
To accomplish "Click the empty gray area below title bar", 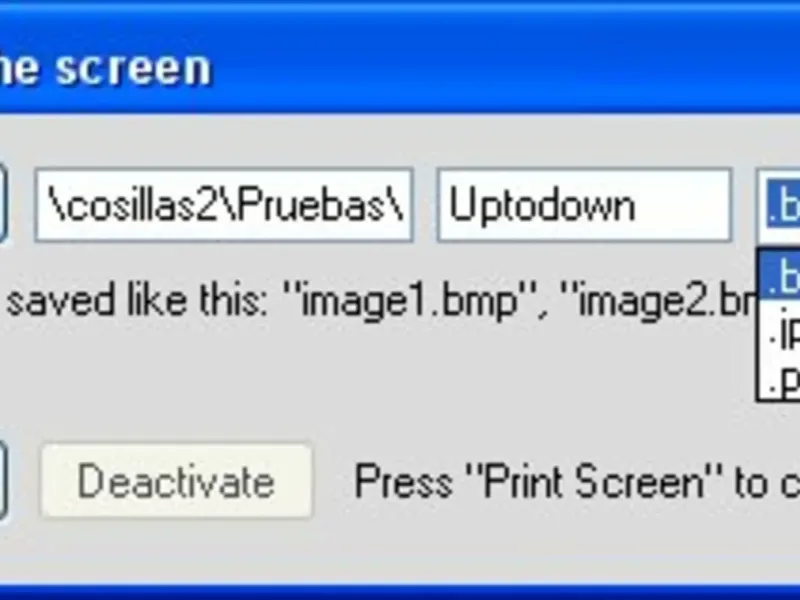I will coord(400,140).
